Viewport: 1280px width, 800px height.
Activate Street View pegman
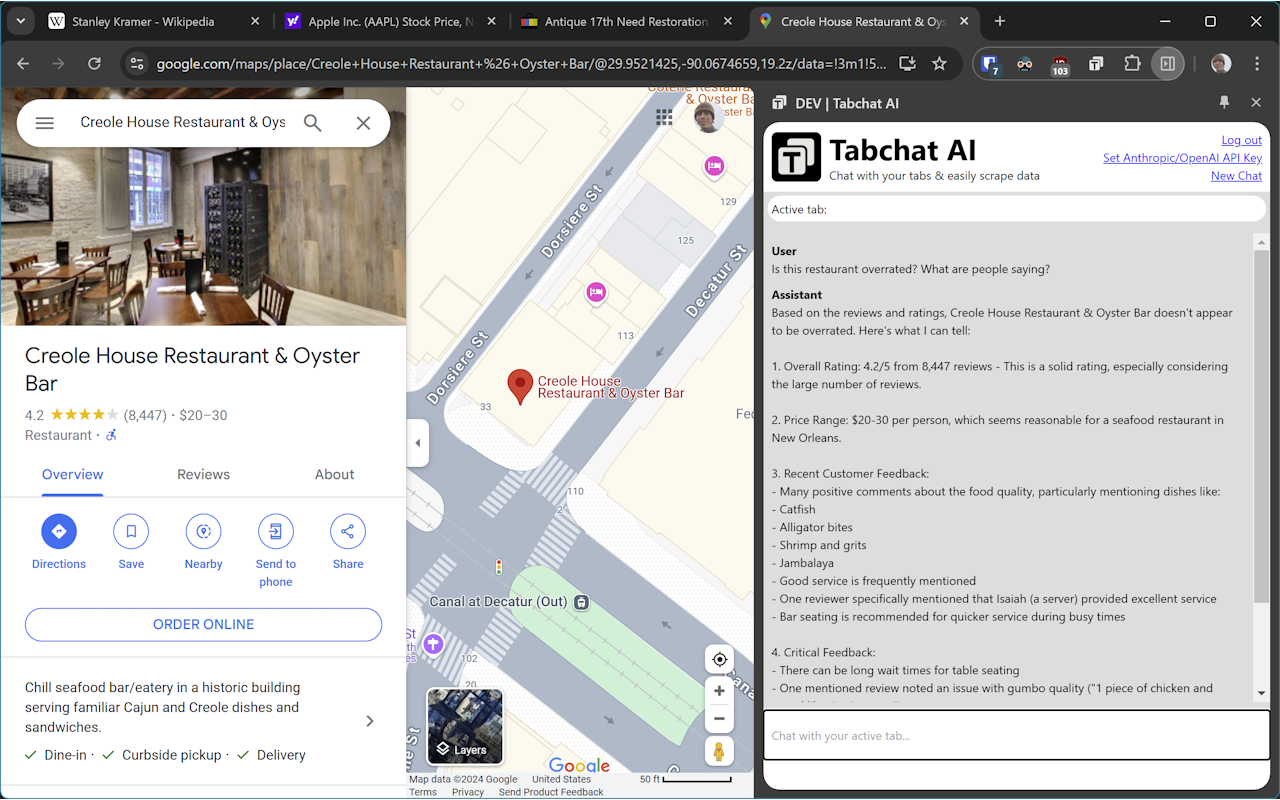click(x=719, y=751)
